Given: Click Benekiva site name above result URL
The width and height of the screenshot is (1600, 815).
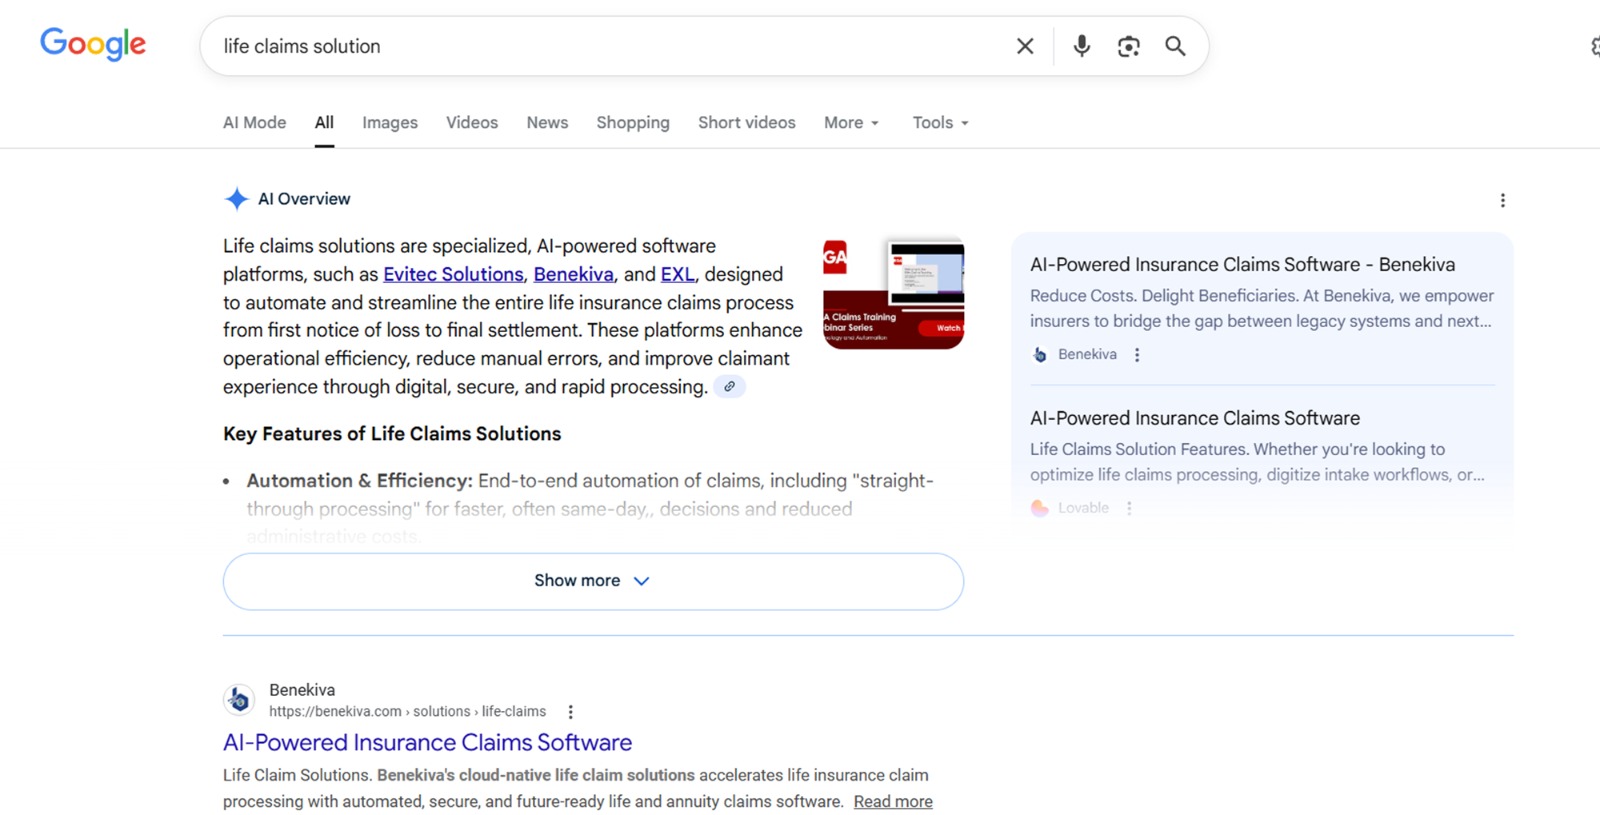Looking at the screenshot, I should click(x=302, y=690).
